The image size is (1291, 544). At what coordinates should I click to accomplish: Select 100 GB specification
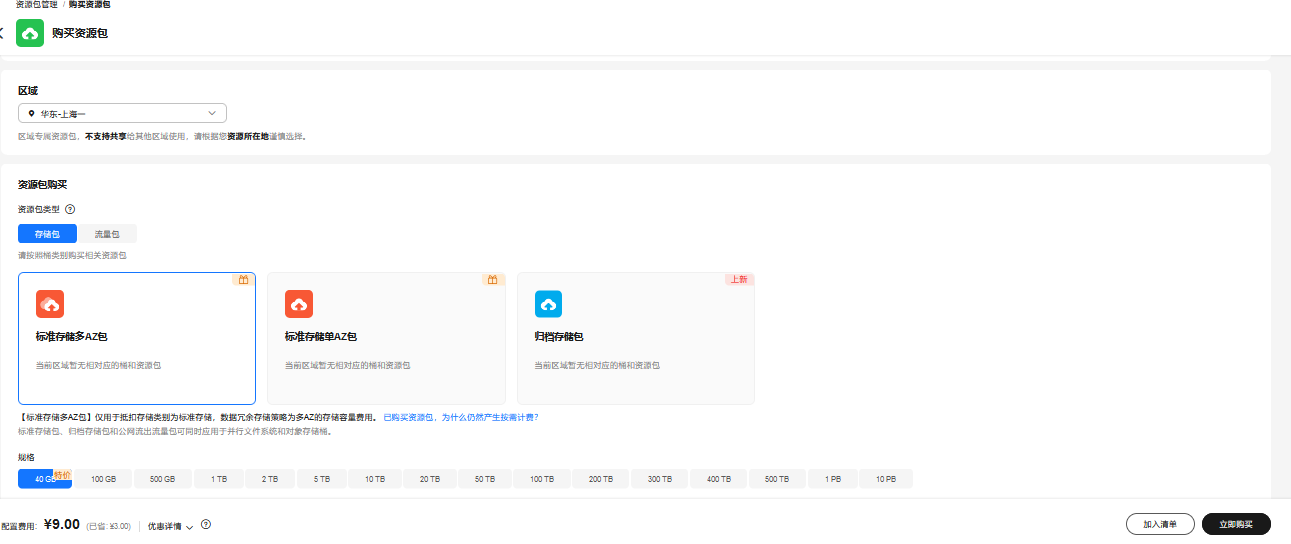(104, 480)
